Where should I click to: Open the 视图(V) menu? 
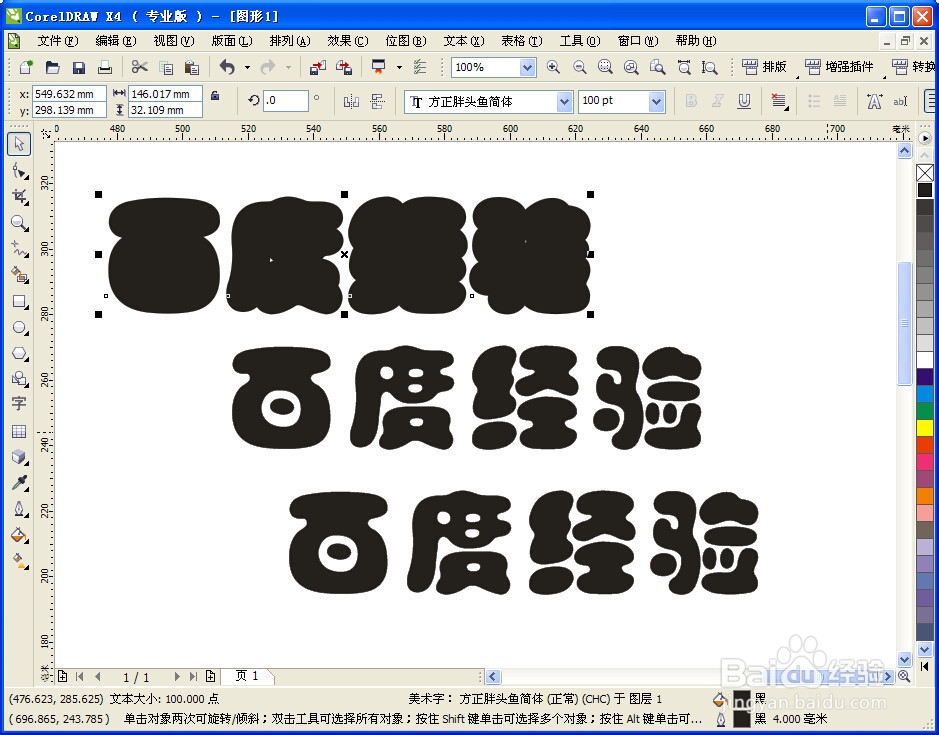click(174, 41)
